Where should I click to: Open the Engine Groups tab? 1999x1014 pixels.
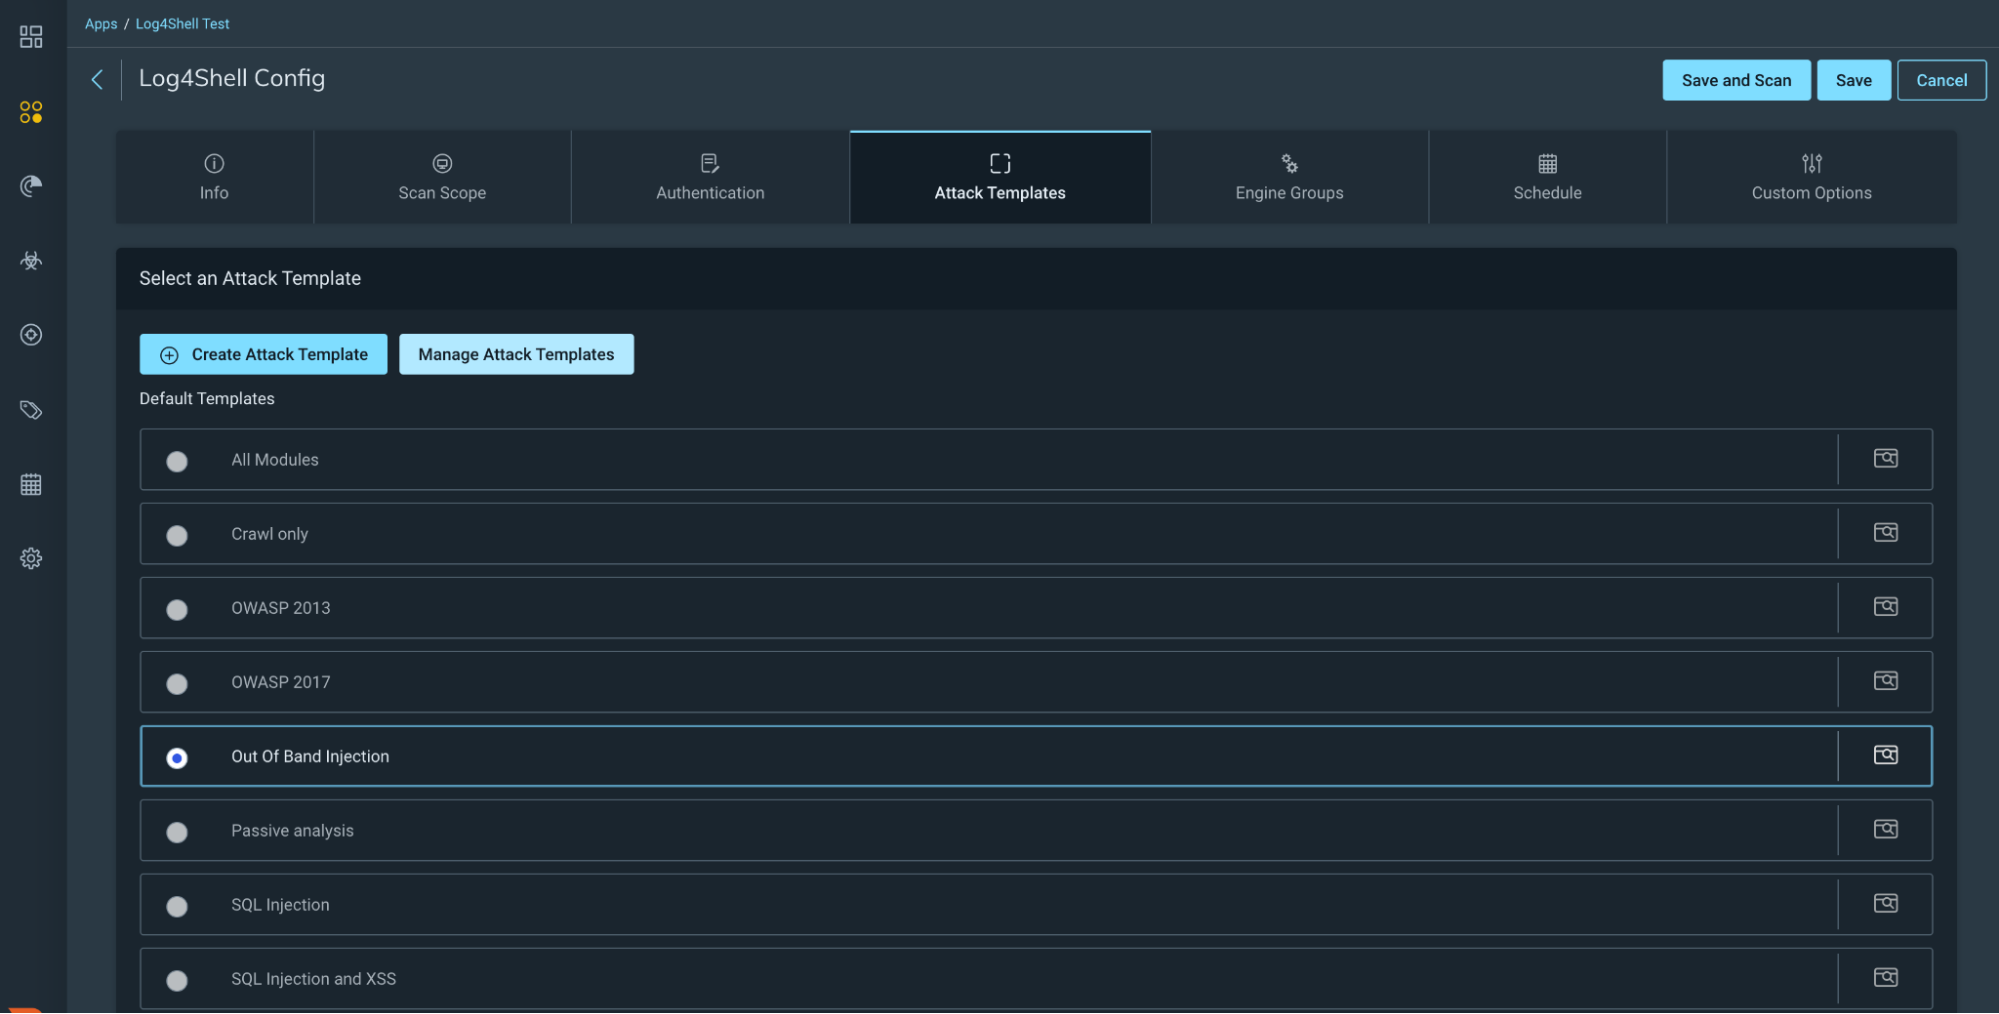(x=1289, y=177)
